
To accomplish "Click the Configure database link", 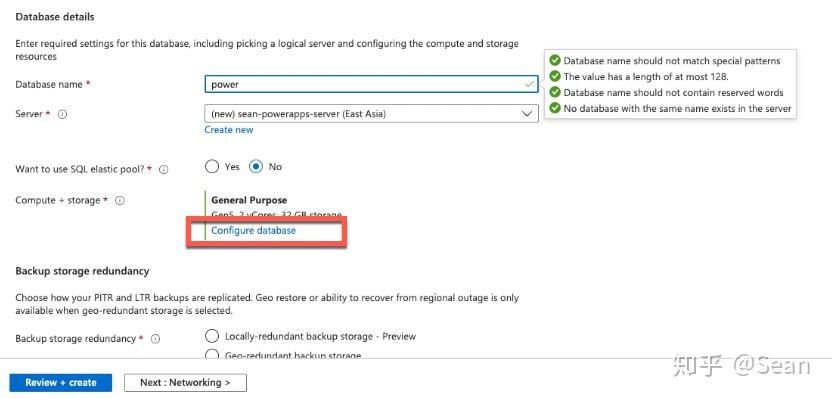I will tap(254, 230).
